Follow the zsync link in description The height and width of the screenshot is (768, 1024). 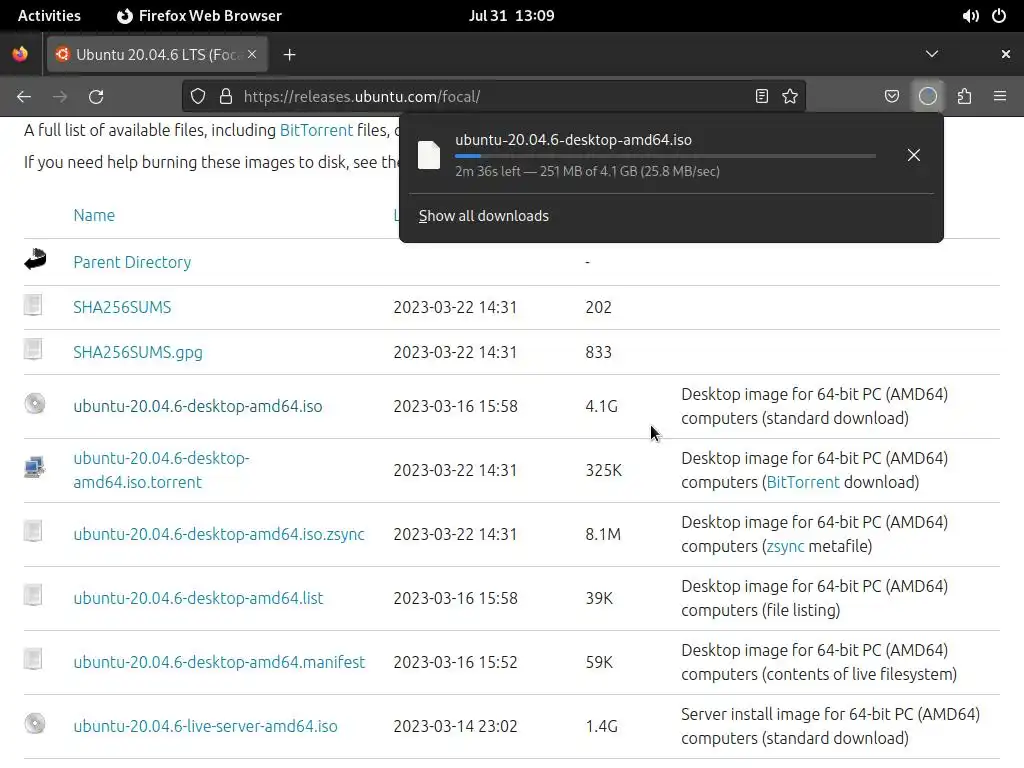click(785, 547)
